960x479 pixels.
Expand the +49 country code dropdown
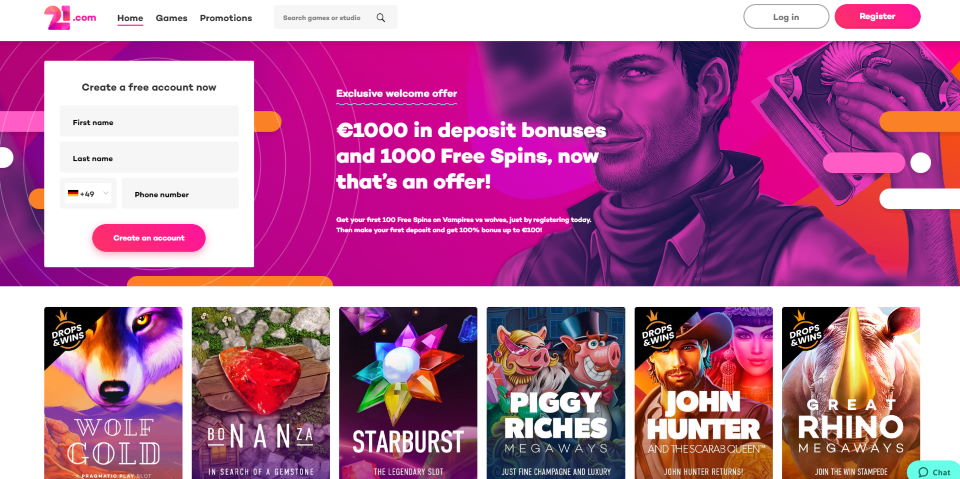[x=88, y=194]
